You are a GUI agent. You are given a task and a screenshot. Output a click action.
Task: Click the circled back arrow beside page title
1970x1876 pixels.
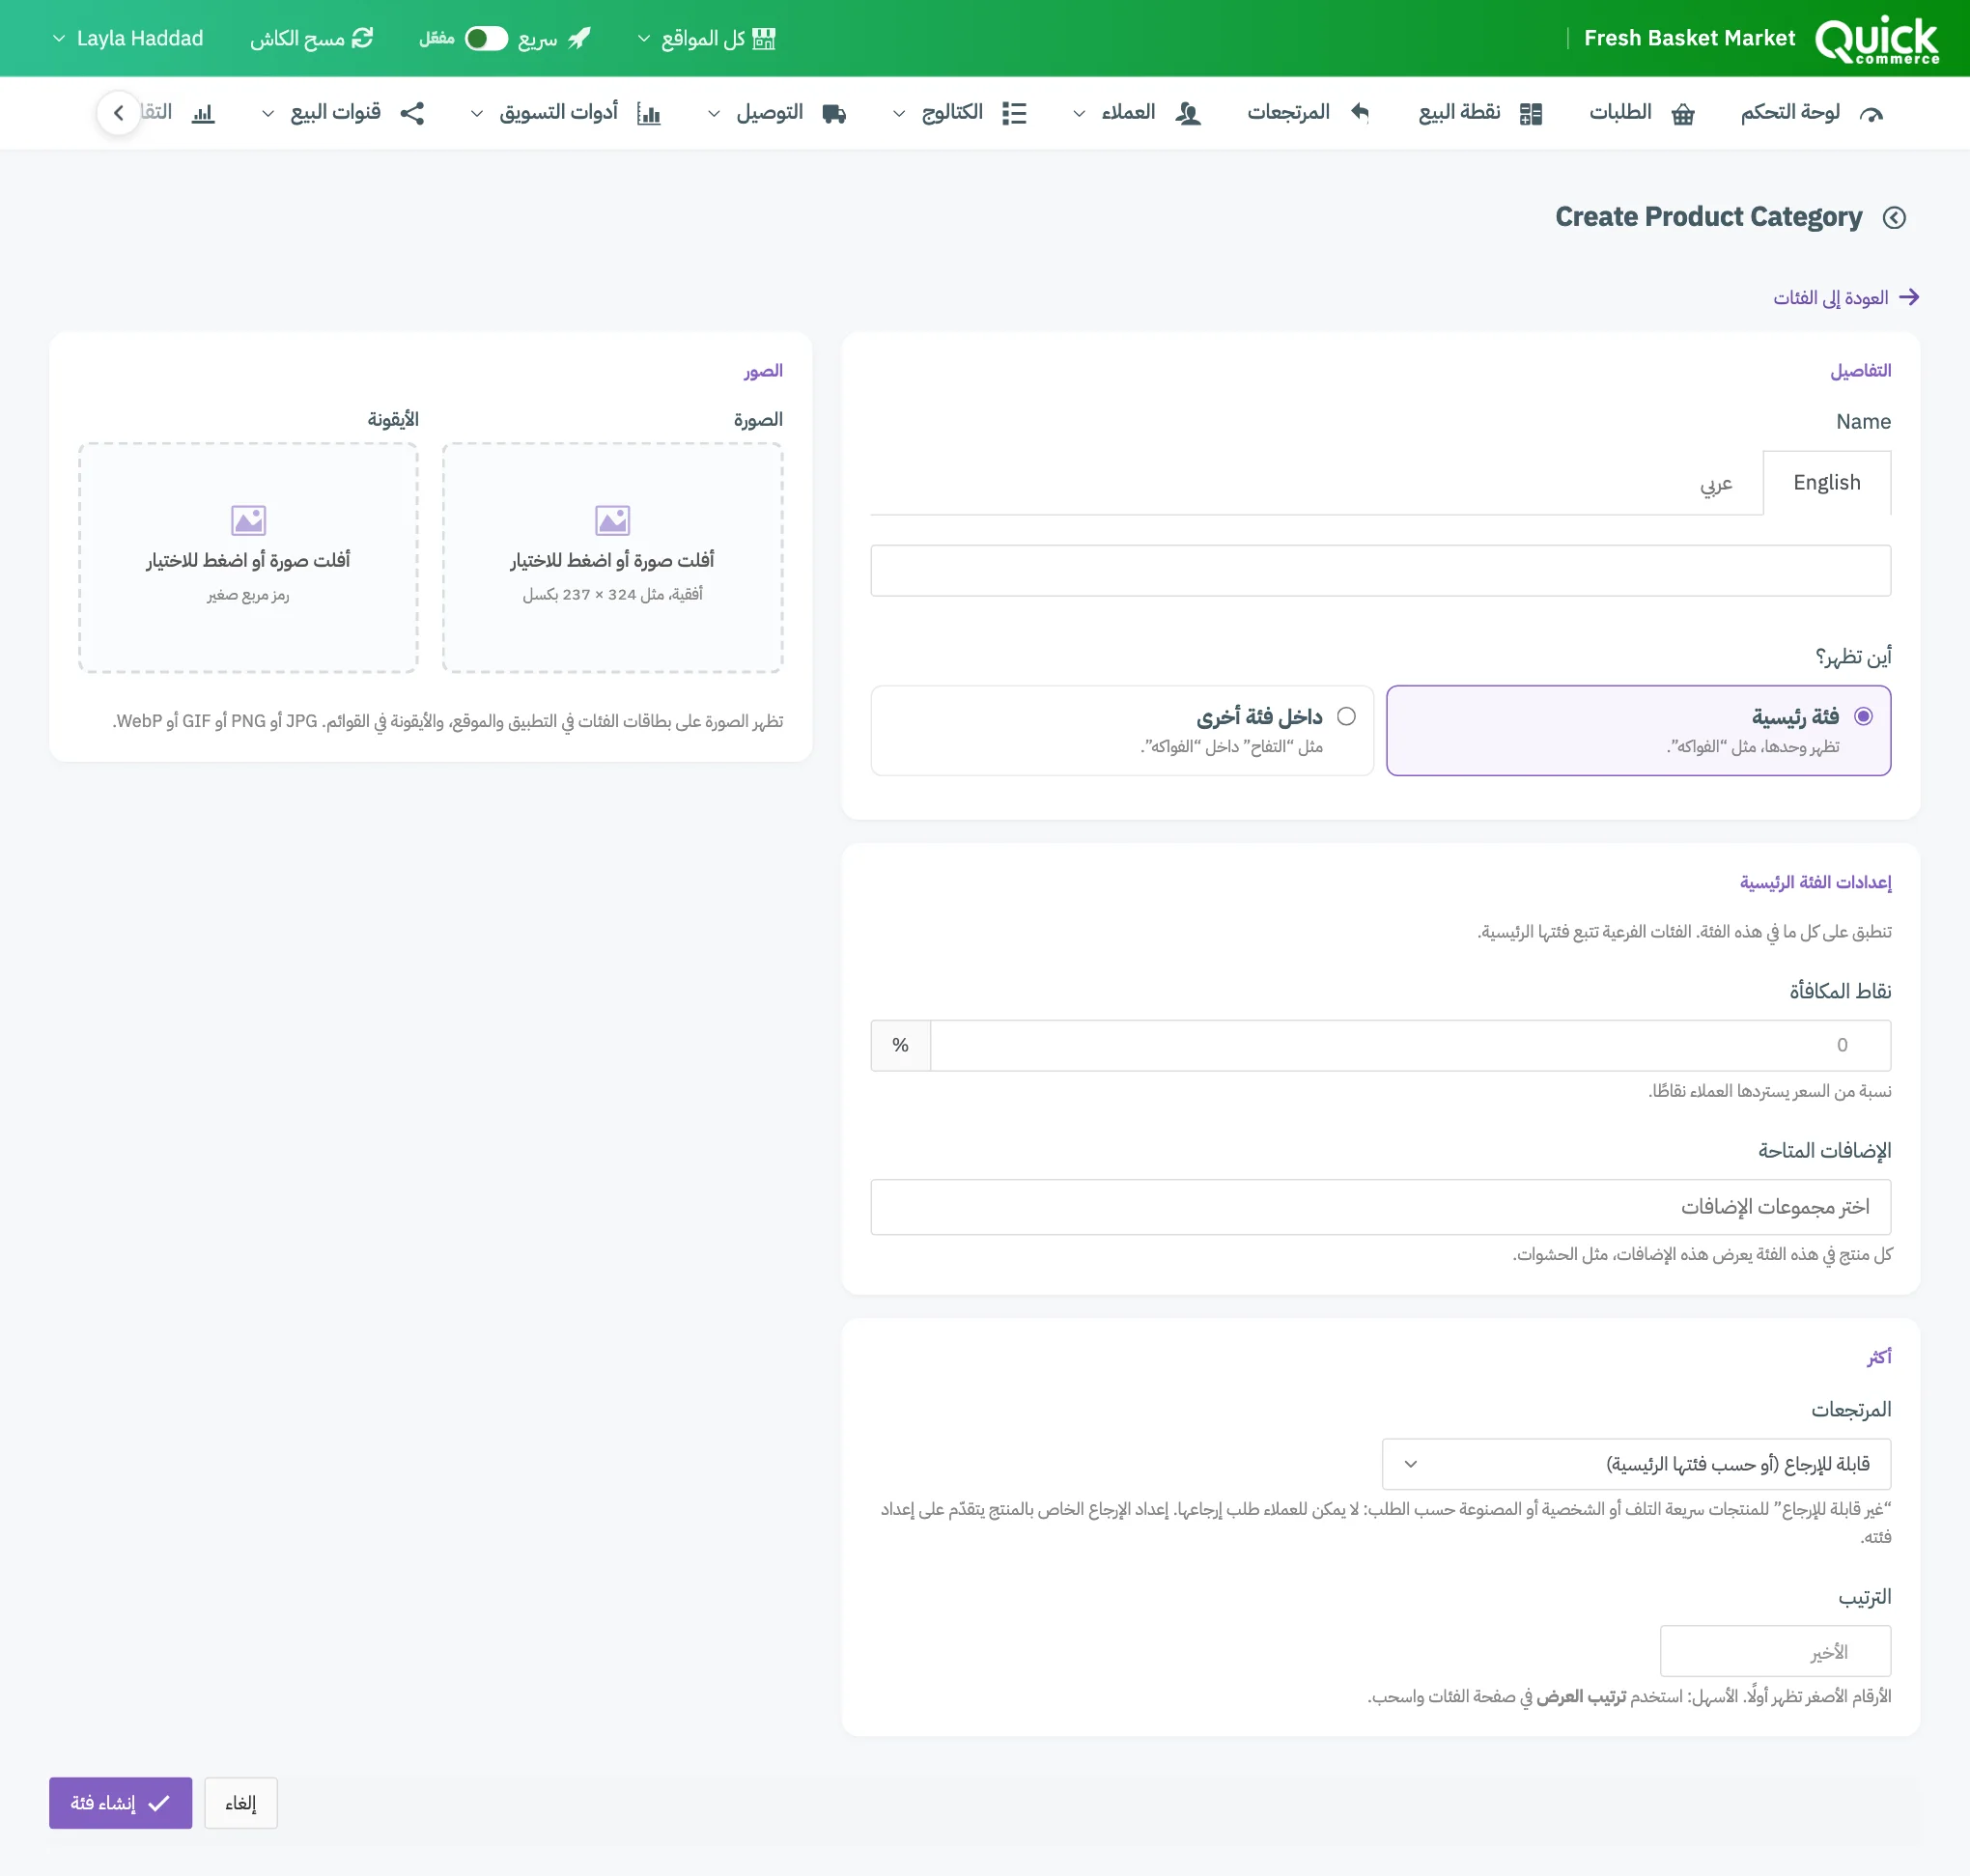tap(1894, 217)
